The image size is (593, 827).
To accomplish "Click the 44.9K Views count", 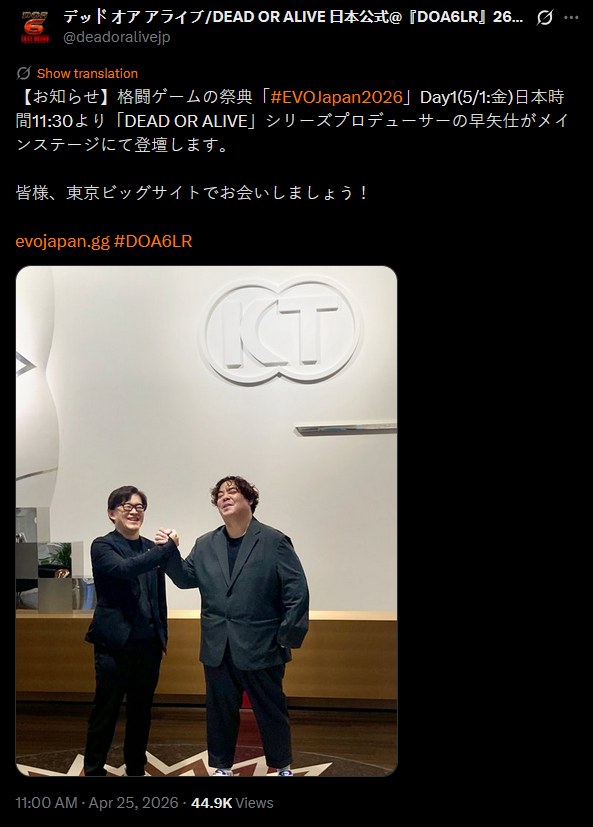I will (232, 803).
